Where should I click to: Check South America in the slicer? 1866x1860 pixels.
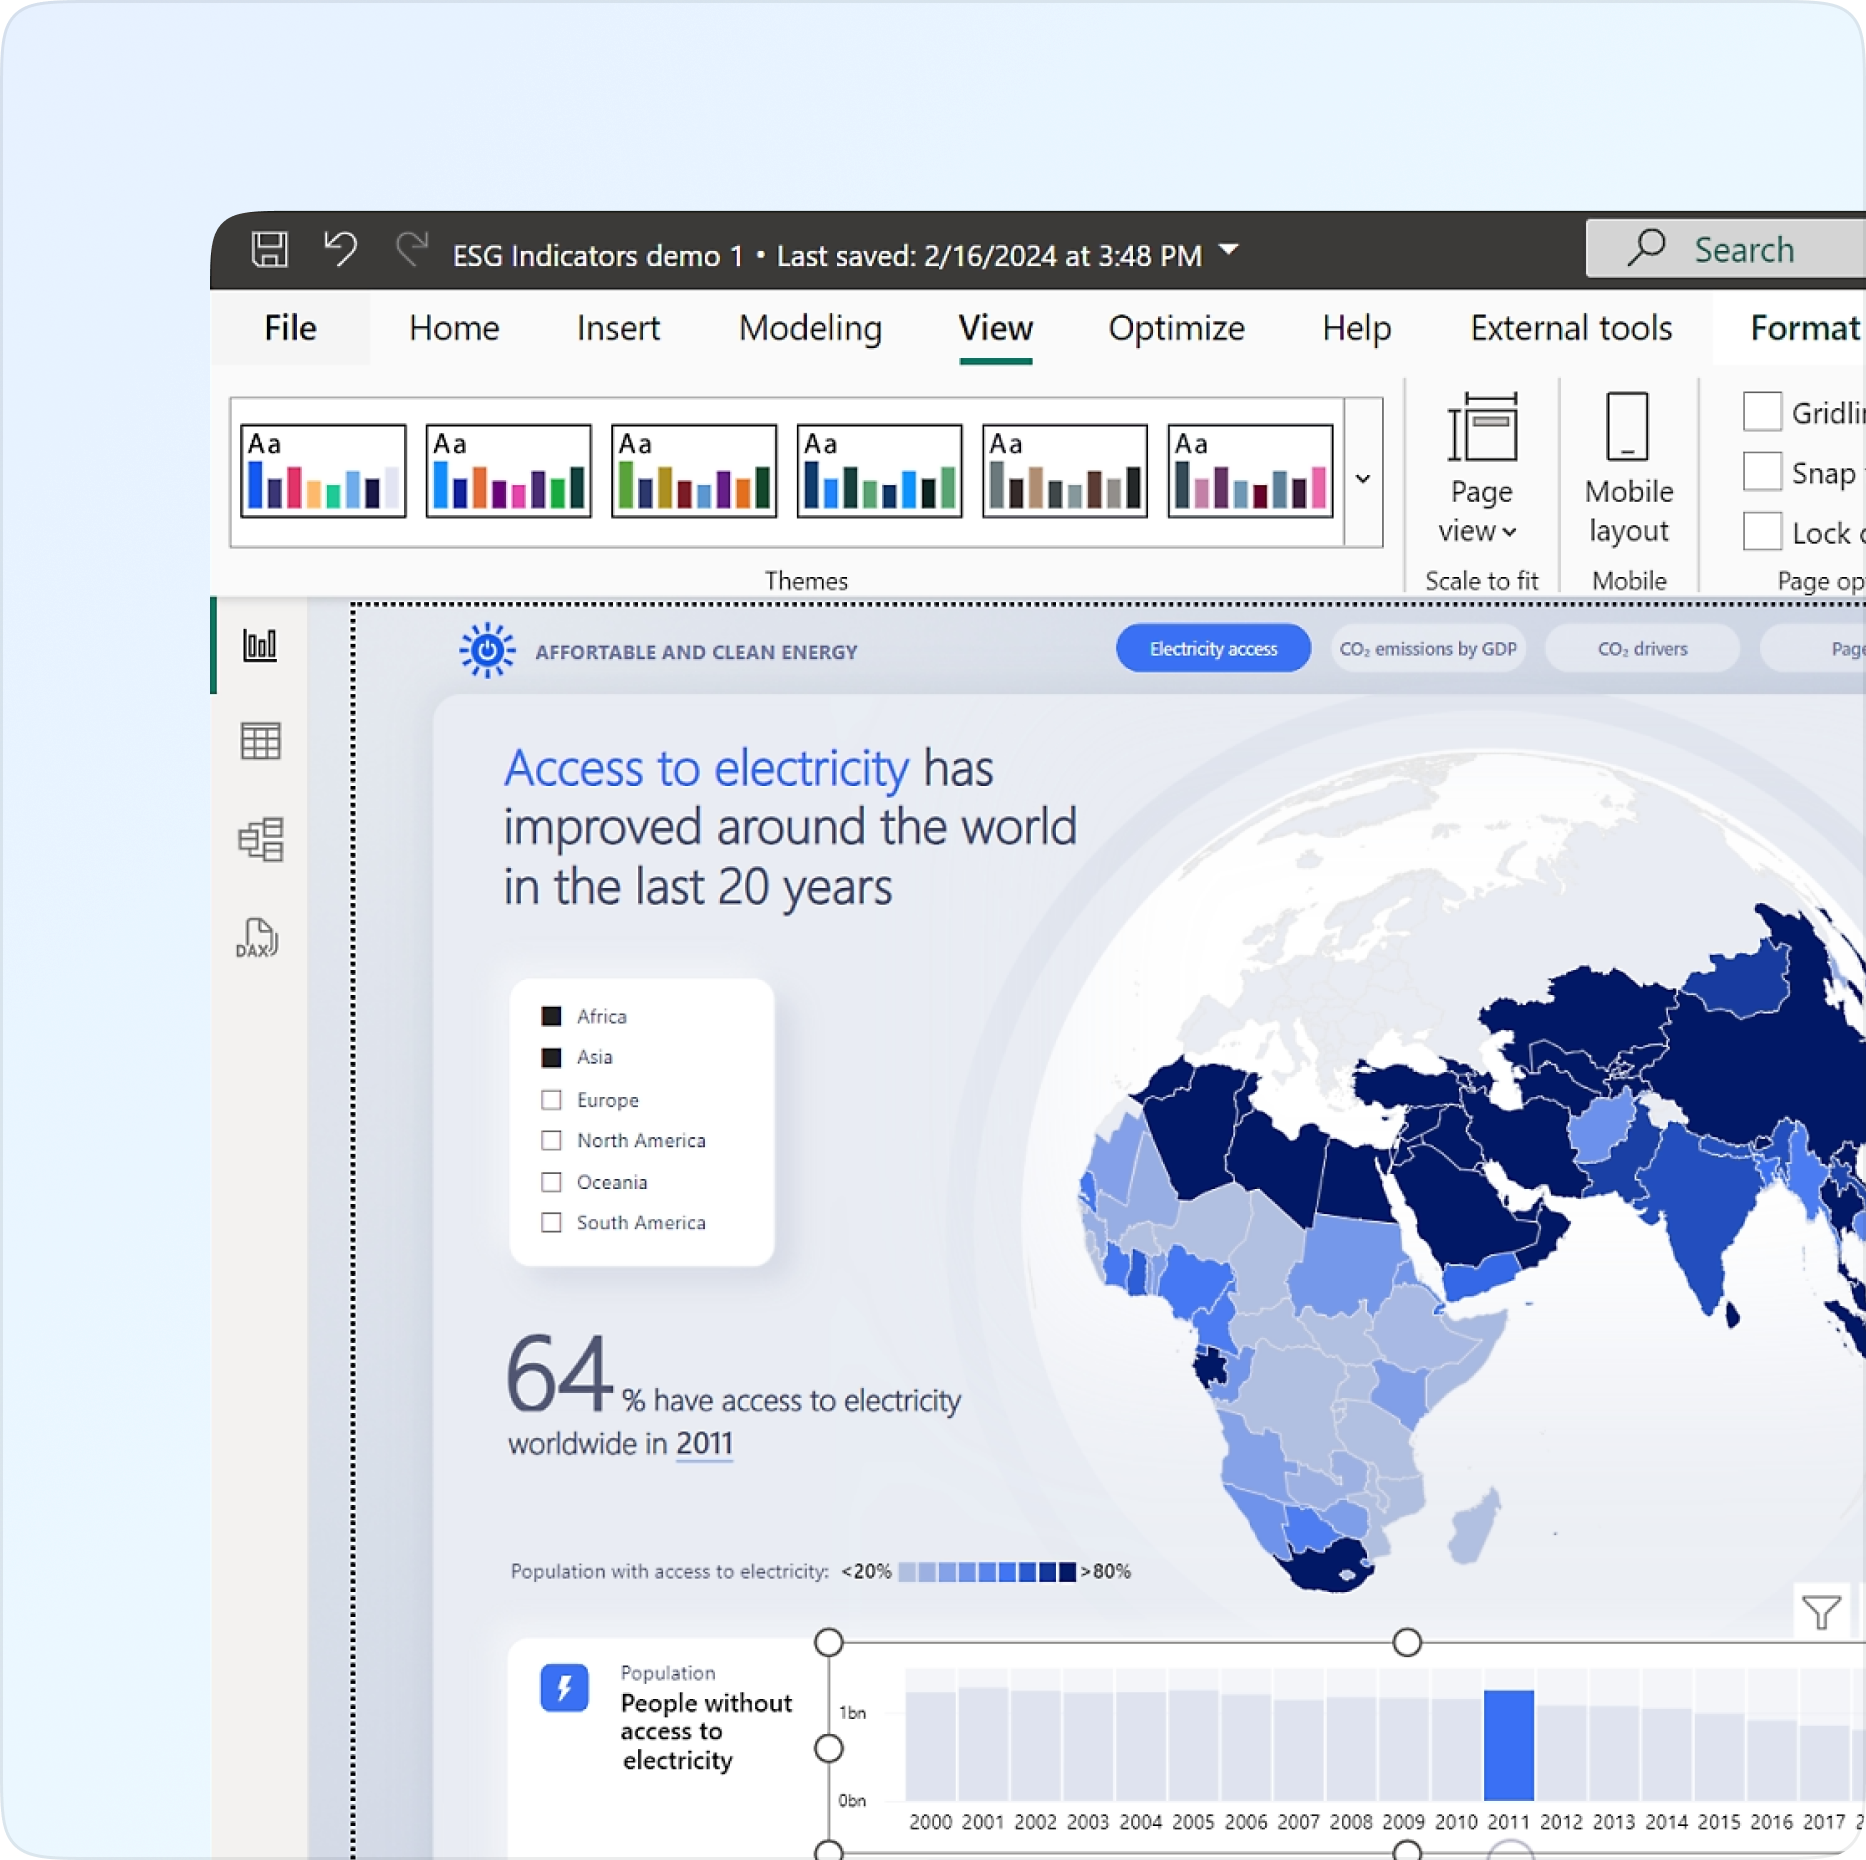[x=551, y=1222]
